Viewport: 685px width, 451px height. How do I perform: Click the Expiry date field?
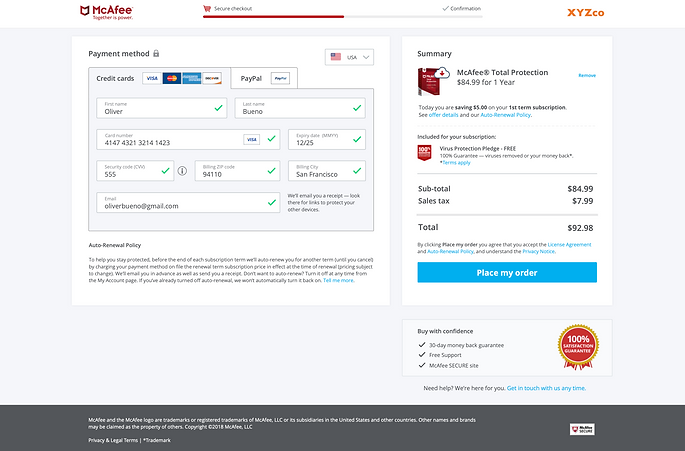(327, 139)
